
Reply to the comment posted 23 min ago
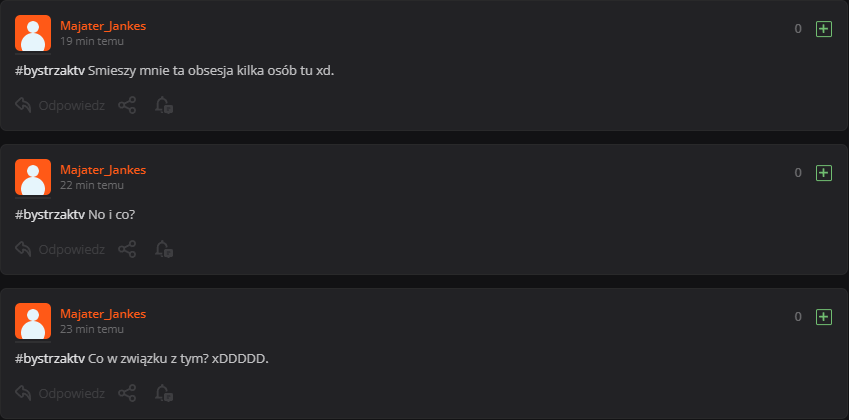60,393
